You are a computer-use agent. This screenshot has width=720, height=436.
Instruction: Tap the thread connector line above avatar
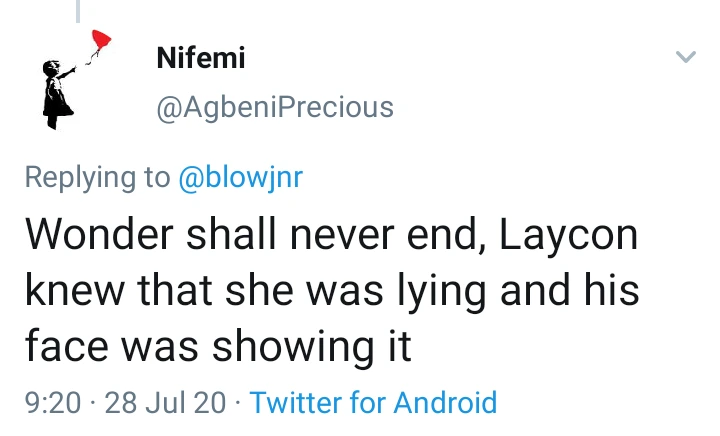[x=78, y=10]
